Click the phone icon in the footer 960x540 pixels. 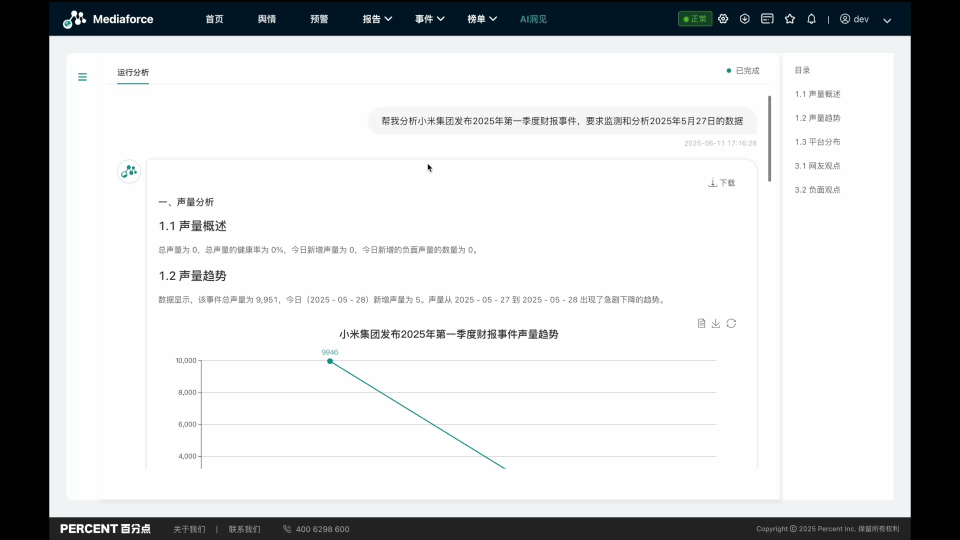[287, 529]
